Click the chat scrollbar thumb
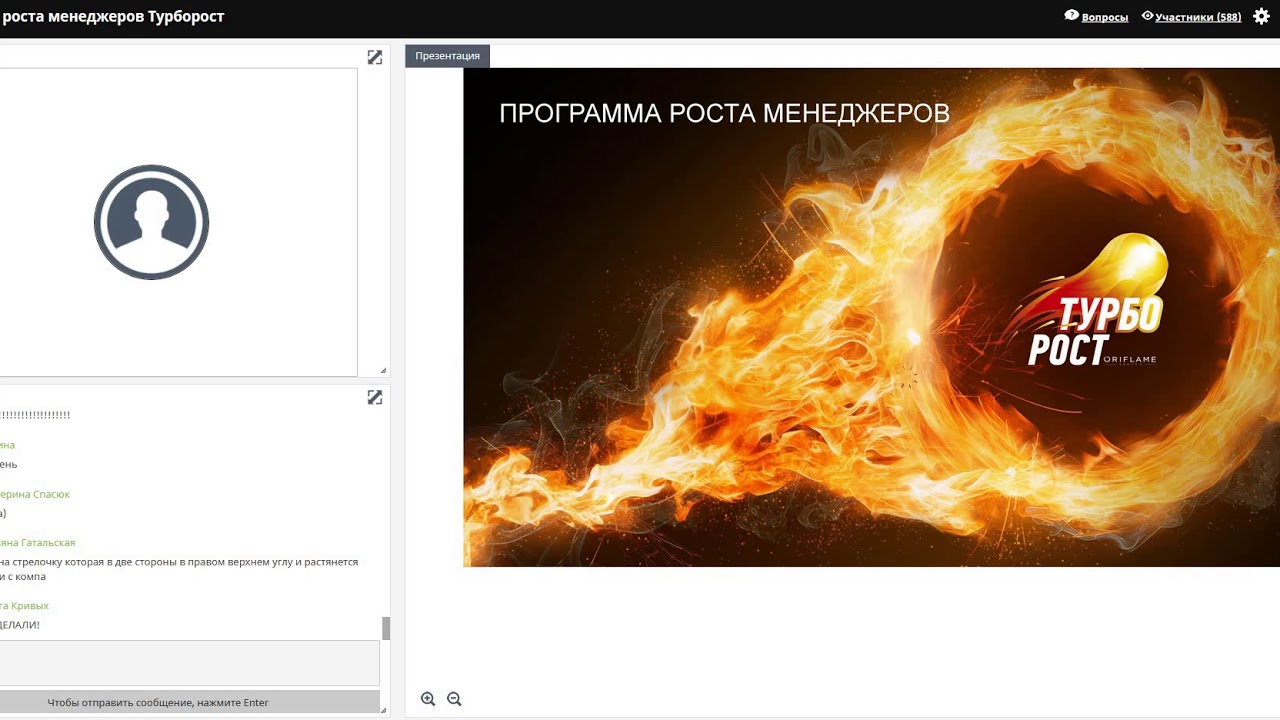Viewport: 1280px width, 720px height. click(x=386, y=628)
